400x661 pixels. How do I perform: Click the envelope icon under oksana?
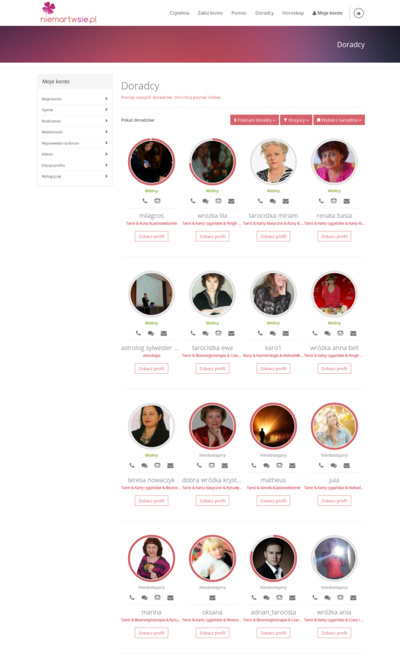click(212, 597)
